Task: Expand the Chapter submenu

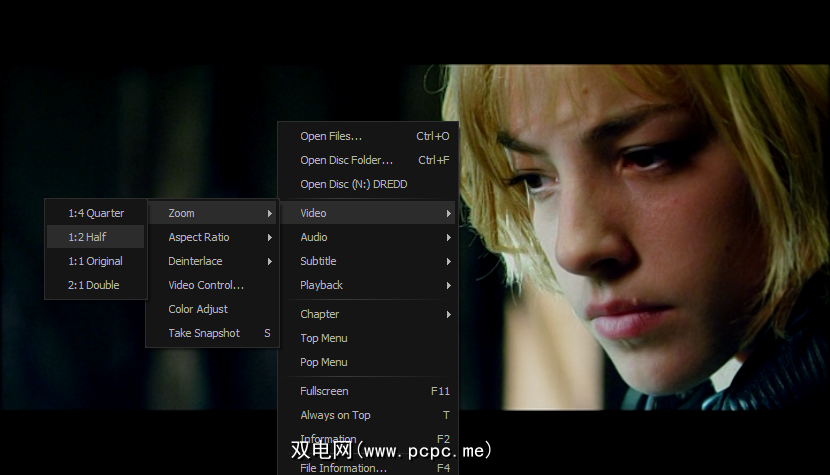Action: click(368, 314)
